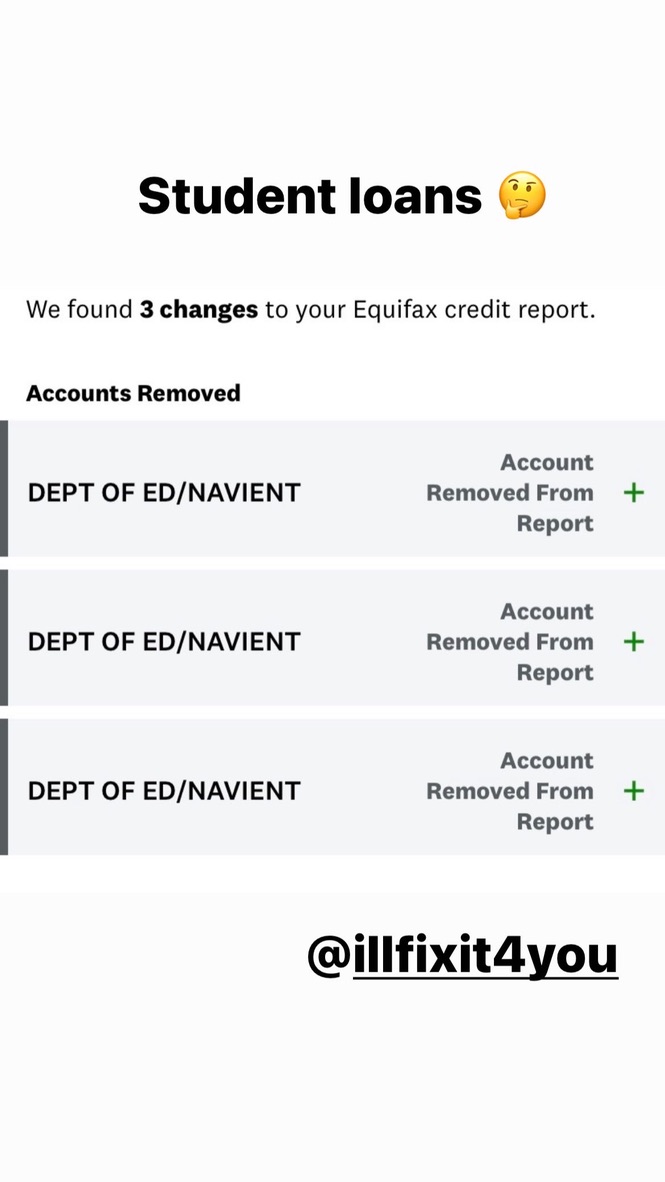Open the second DEPT OF ED/NAVIENT account name

(x=164, y=642)
